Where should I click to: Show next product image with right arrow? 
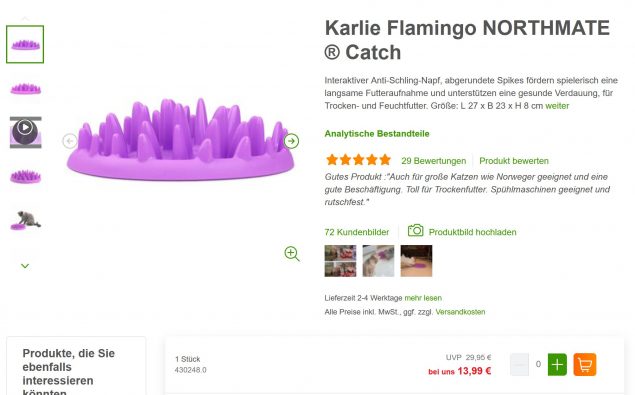(291, 141)
